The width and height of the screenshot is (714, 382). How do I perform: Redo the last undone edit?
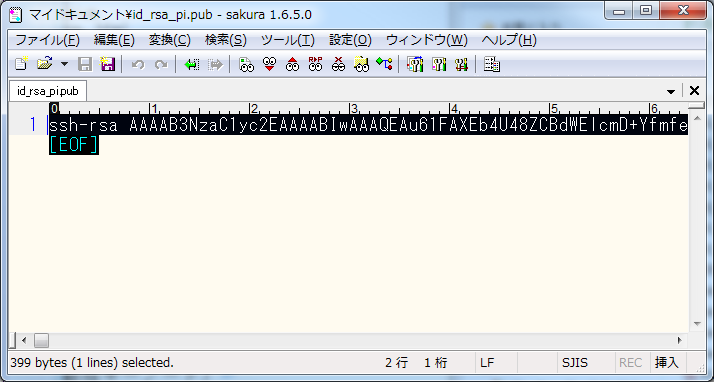tap(161, 65)
